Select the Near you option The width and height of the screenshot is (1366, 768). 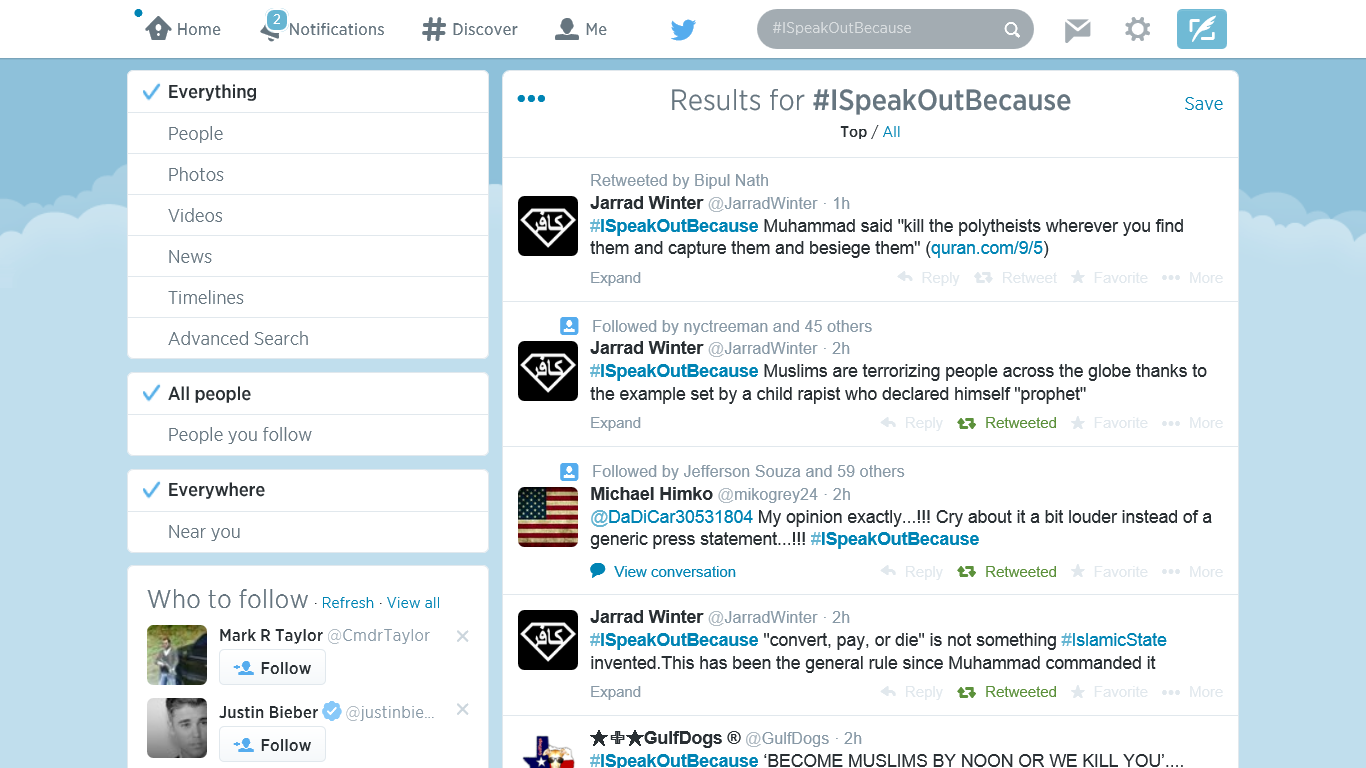click(x=308, y=532)
